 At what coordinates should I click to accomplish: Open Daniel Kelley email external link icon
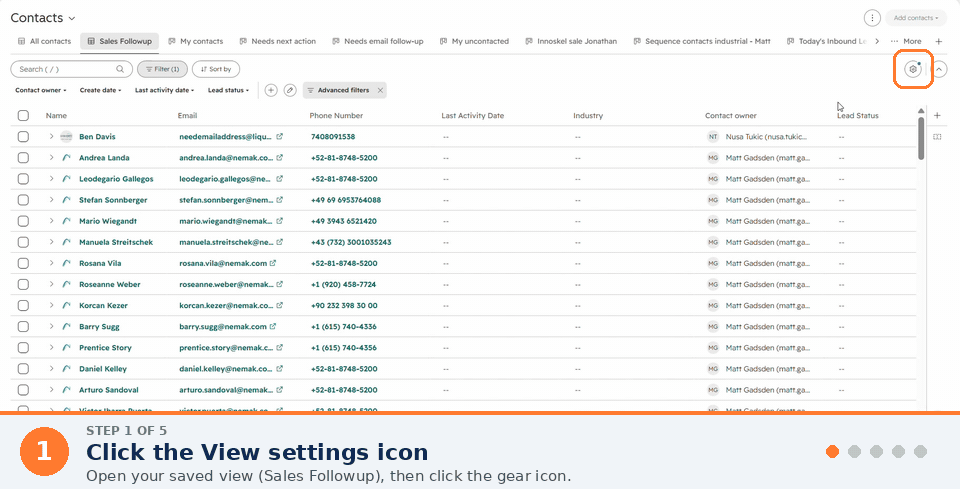[x=279, y=369]
